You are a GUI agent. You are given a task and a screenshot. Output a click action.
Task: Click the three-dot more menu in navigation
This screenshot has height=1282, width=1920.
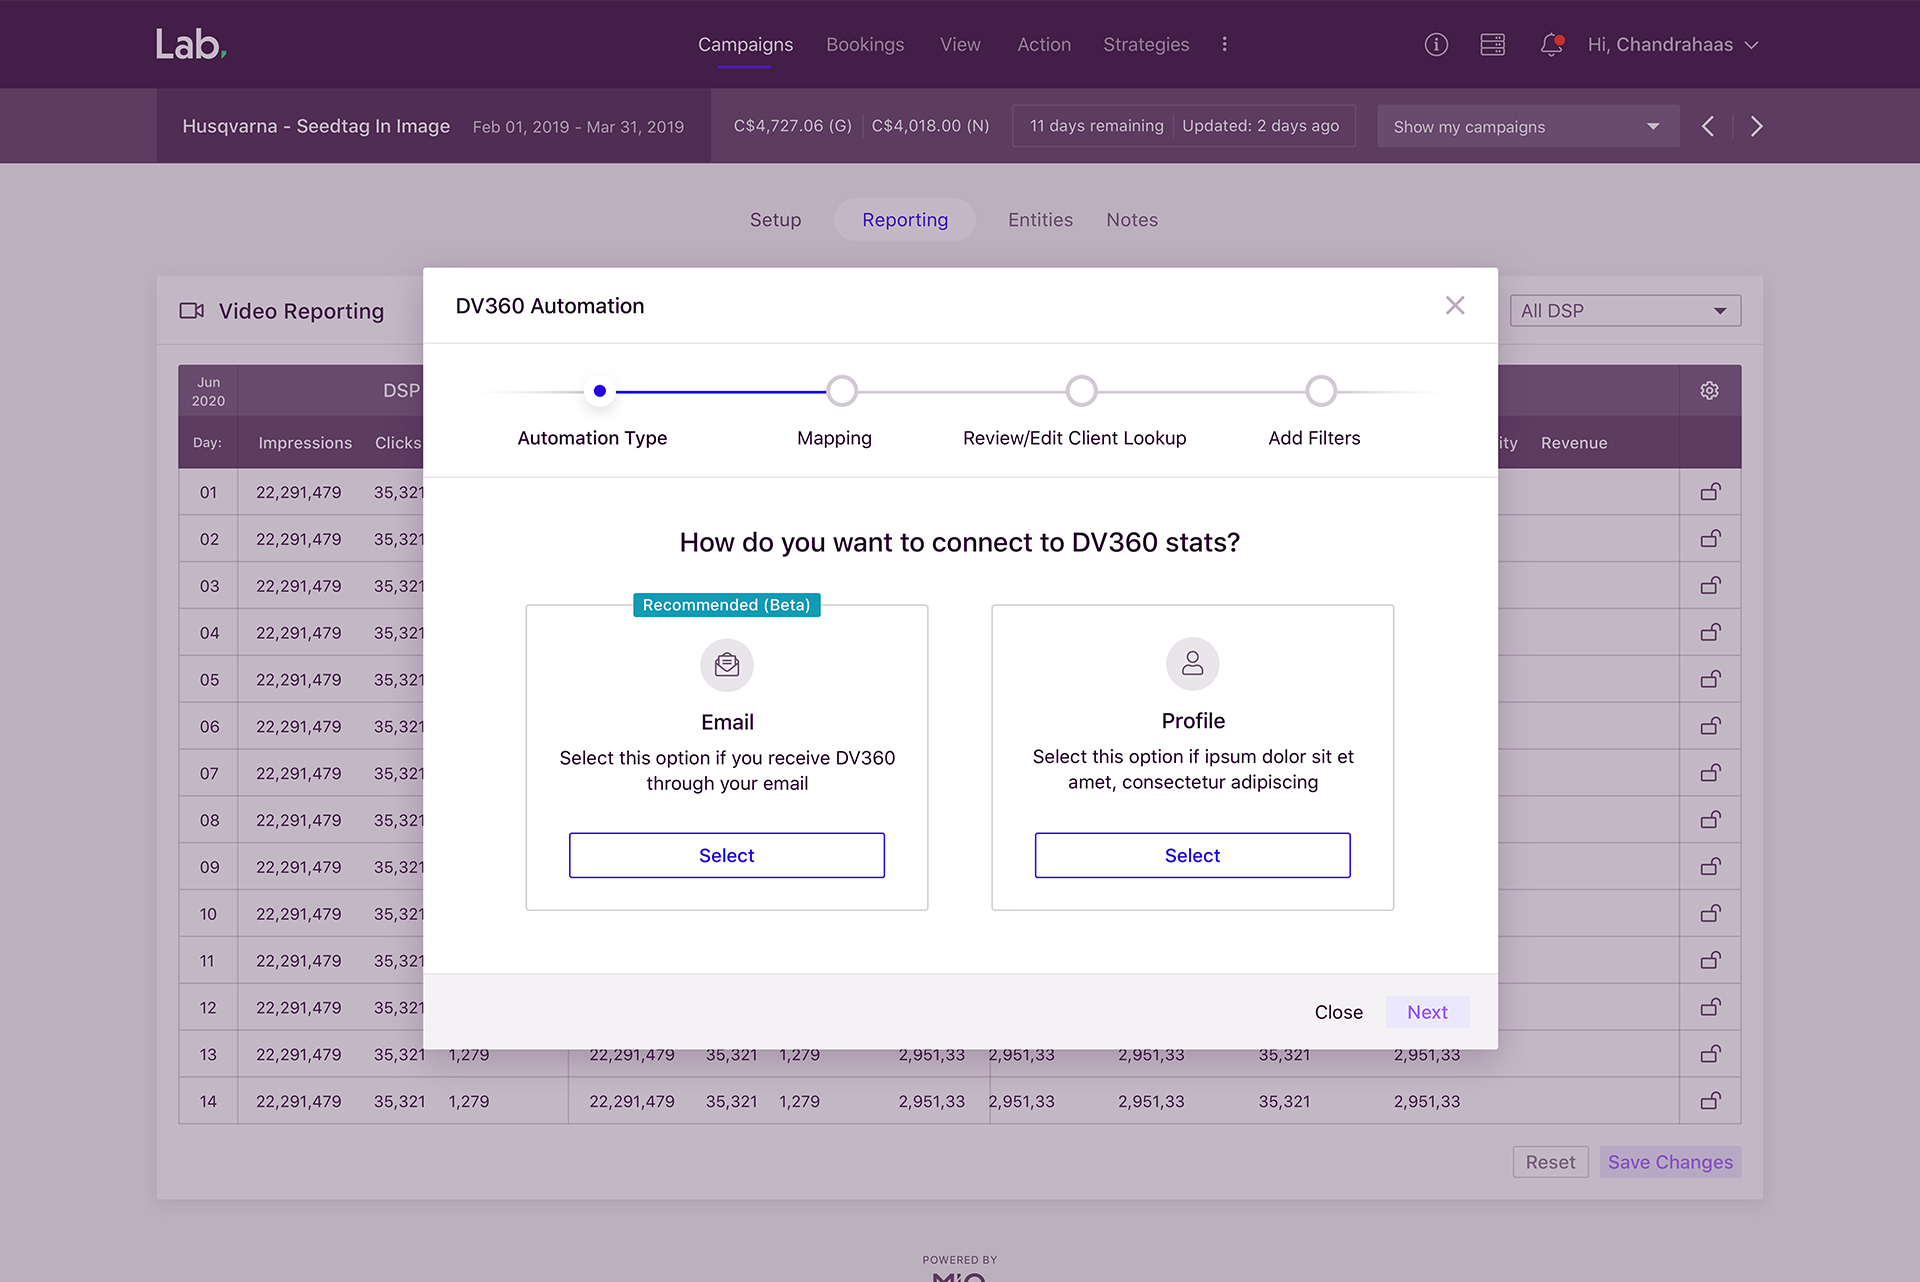[1224, 45]
